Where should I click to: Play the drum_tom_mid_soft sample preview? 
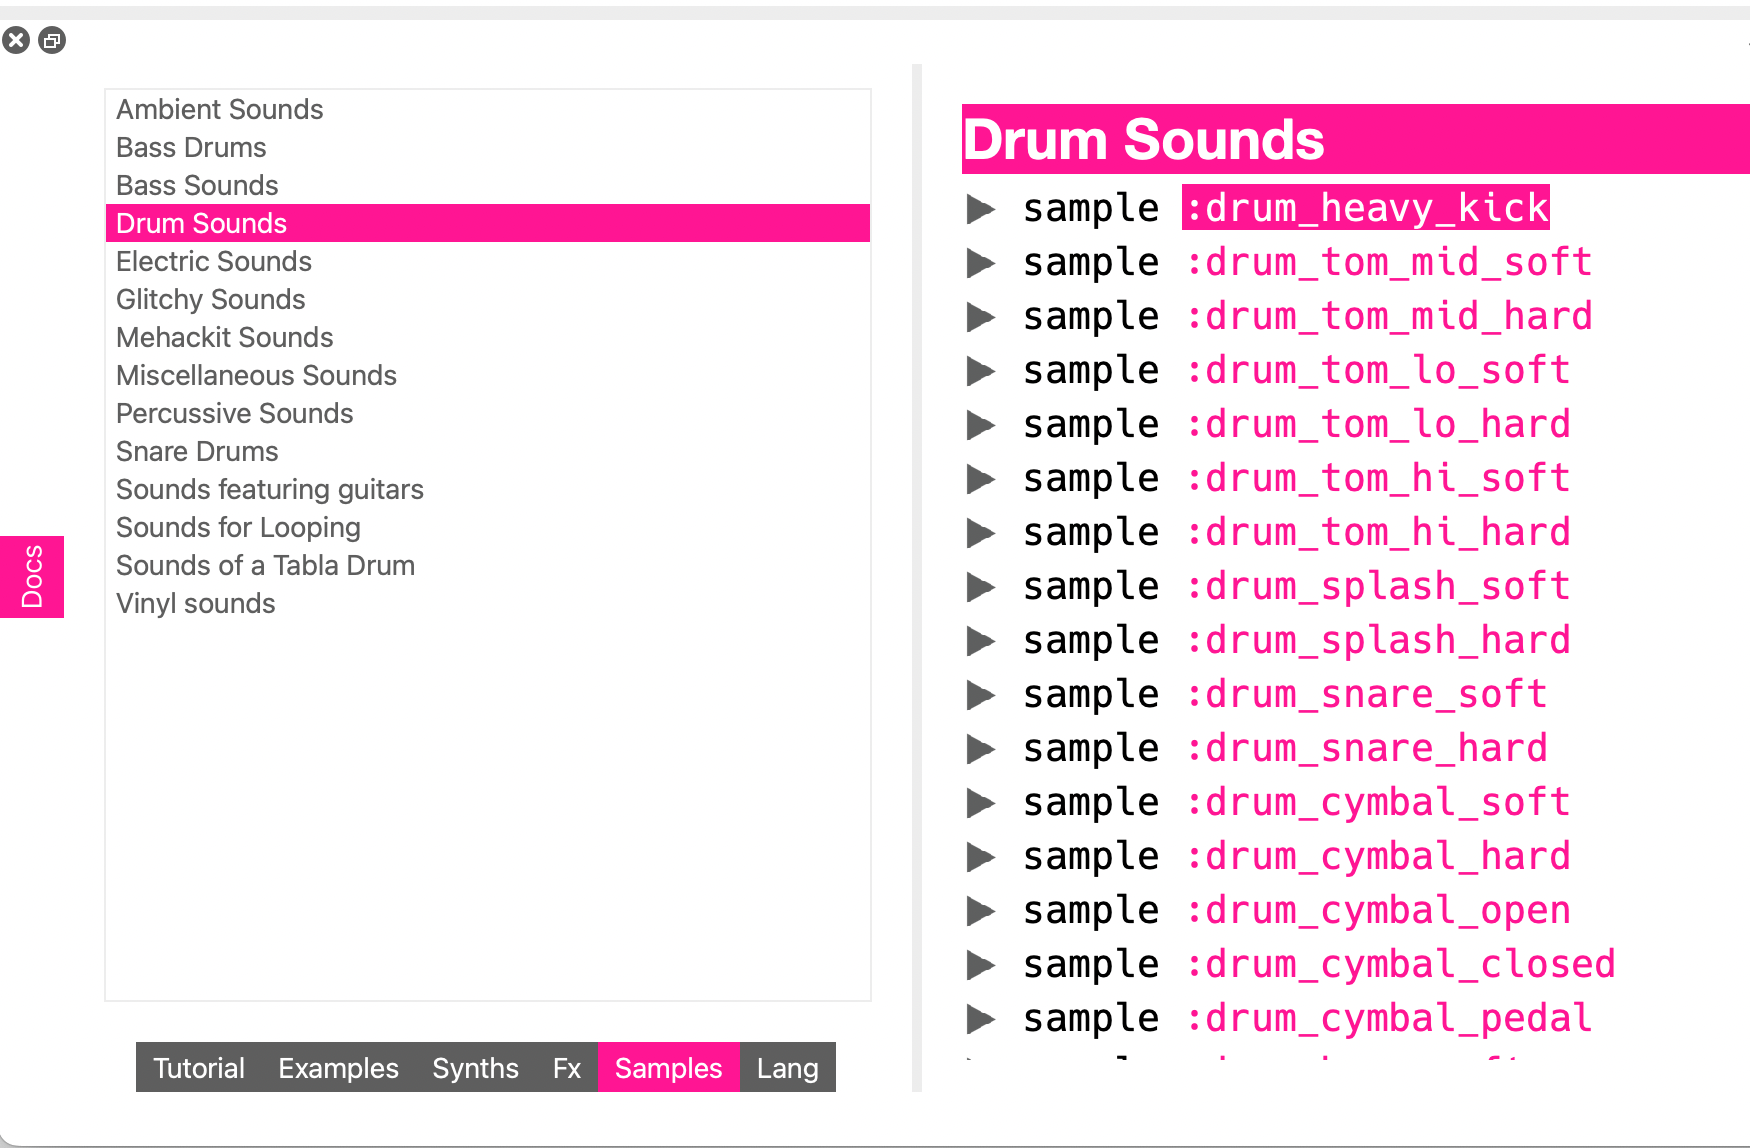981,263
